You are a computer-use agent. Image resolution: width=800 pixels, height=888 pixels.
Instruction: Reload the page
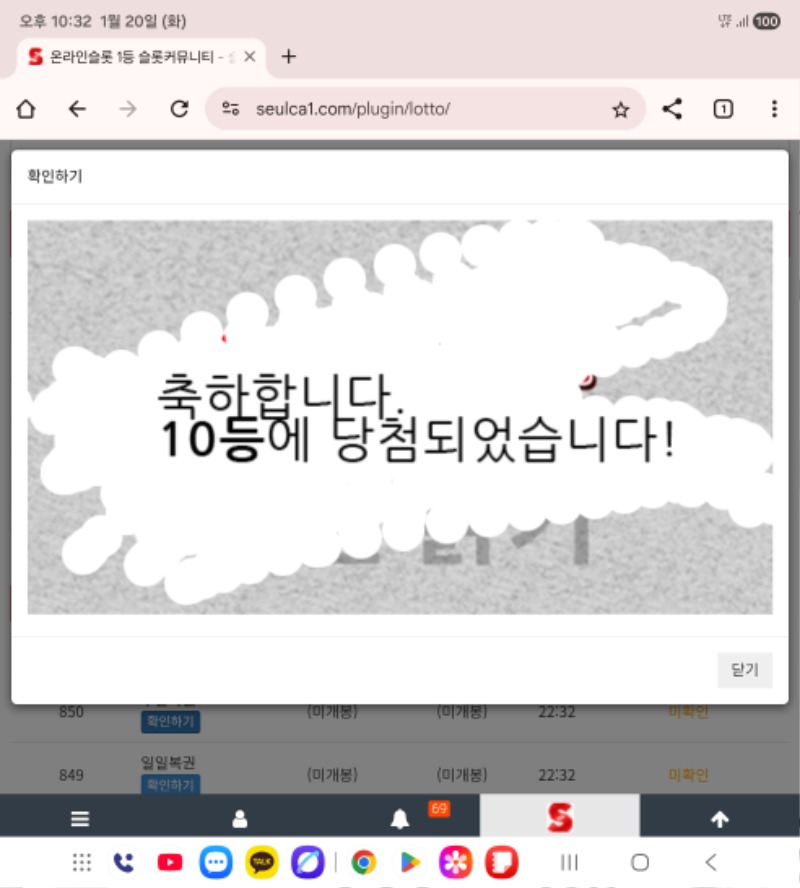tap(180, 110)
